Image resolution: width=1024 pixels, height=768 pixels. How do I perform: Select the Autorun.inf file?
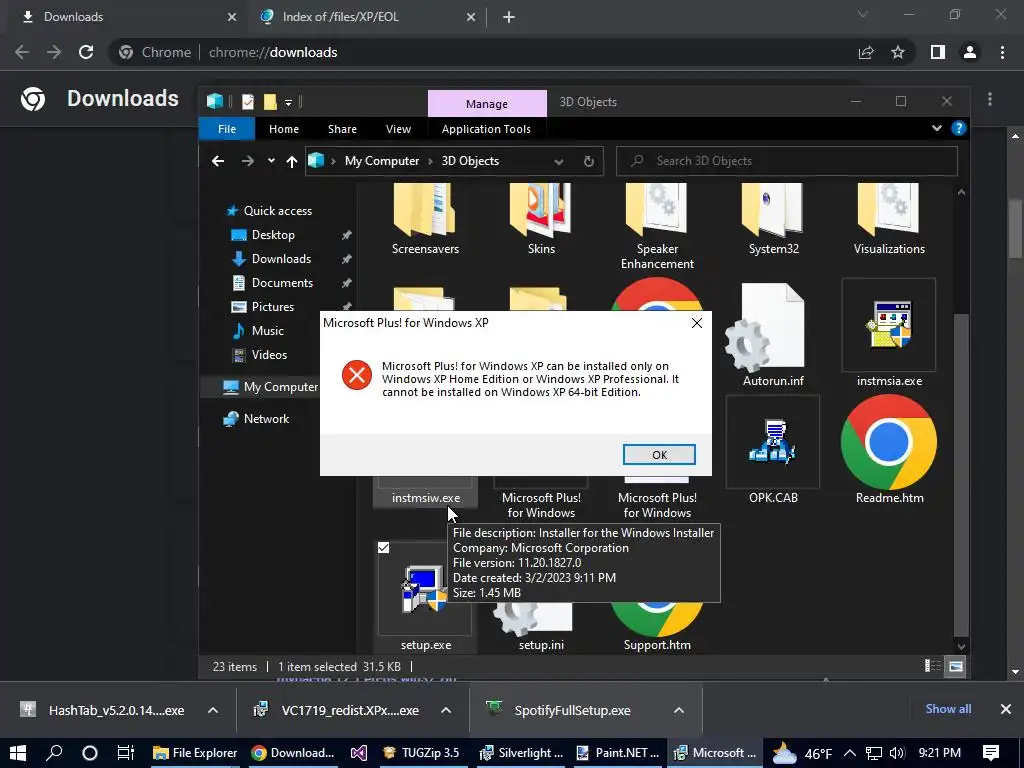pyautogui.click(x=773, y=335)
